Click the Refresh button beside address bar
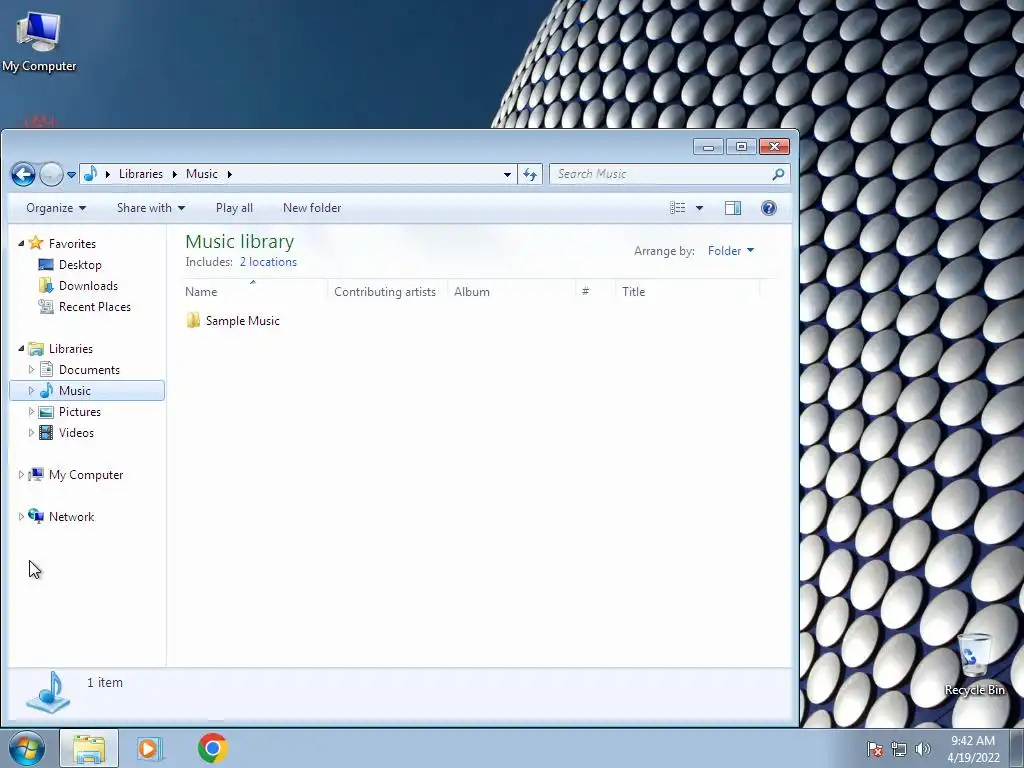The width and height of the screenshot is (1024, 768). tap(530, 174)
